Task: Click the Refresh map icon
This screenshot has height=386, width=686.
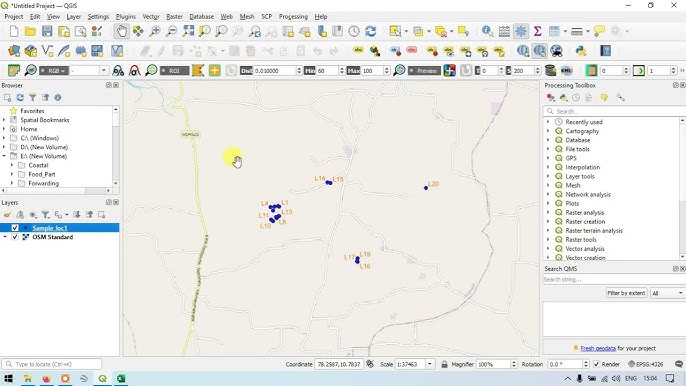Action: click(x=371, y=31)
